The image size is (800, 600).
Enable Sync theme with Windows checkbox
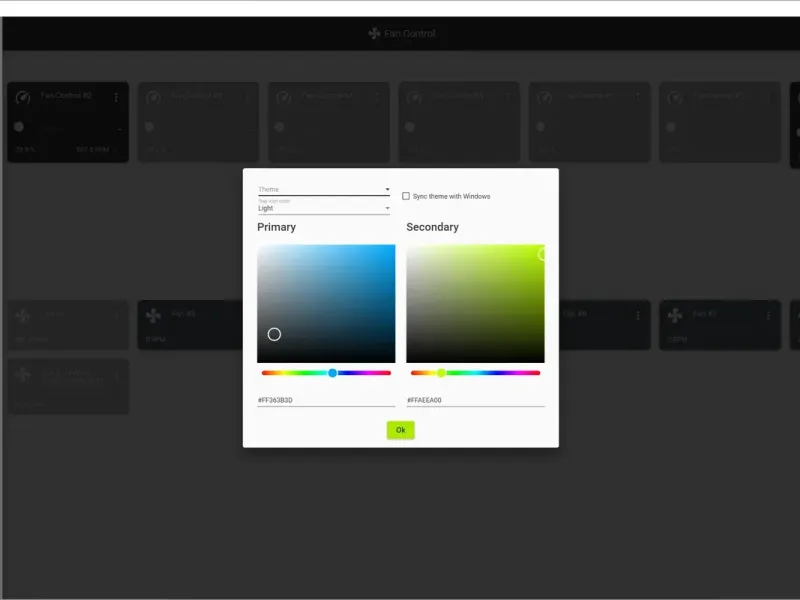(x=406, y=196)
